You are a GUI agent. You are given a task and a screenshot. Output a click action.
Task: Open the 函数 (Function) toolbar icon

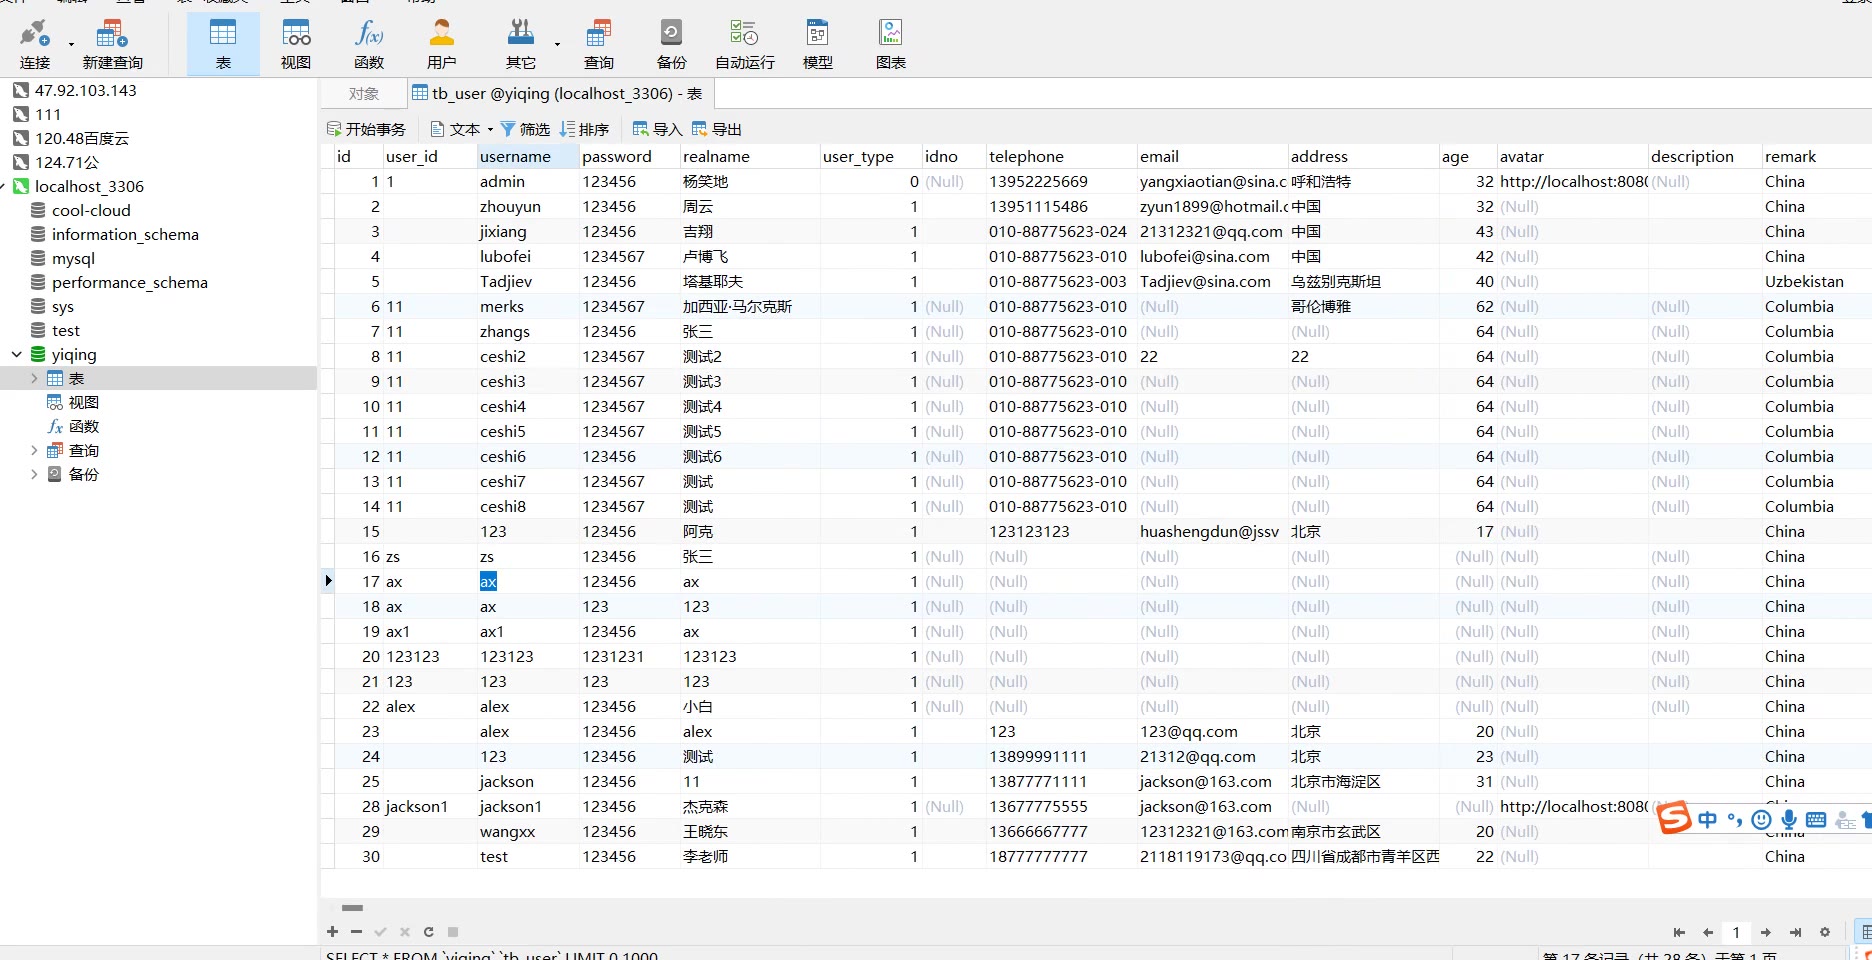point(369,44)
